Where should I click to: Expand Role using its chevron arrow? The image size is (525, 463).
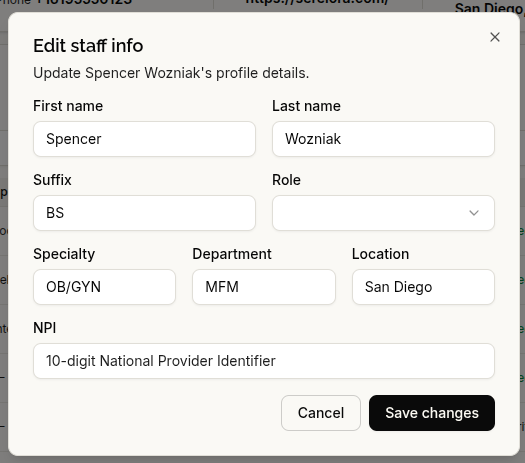point(474,213)
